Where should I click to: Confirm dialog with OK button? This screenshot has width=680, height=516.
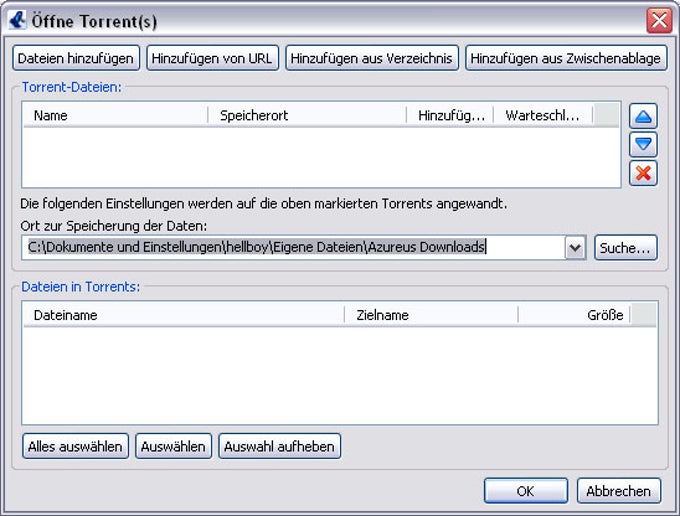click(526, 491)
